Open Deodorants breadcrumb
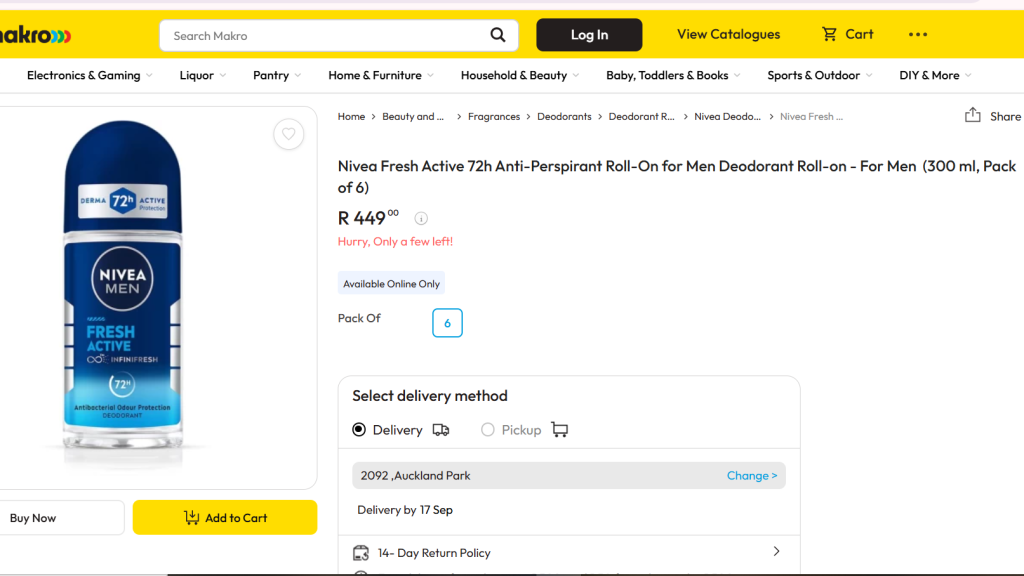 [x=564, y=117]
